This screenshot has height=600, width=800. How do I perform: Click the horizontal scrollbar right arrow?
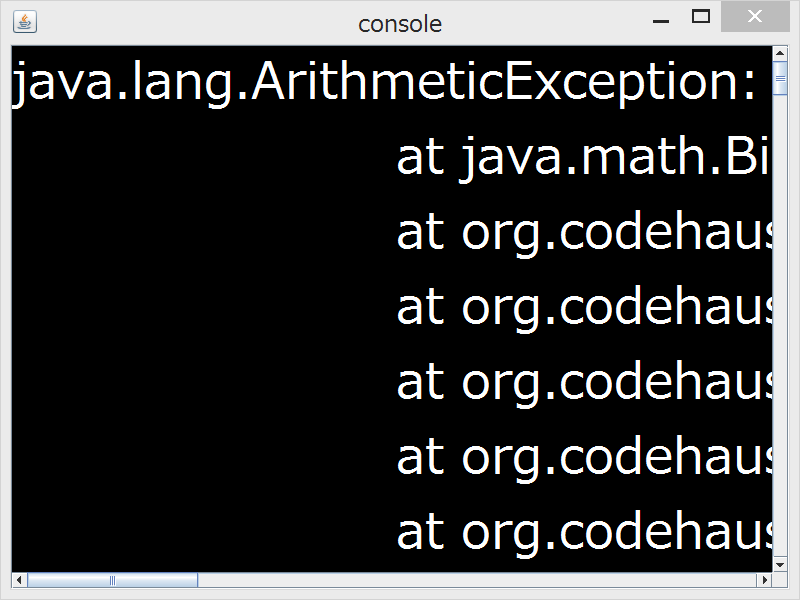pyautogui.click(x=765, y=580)
